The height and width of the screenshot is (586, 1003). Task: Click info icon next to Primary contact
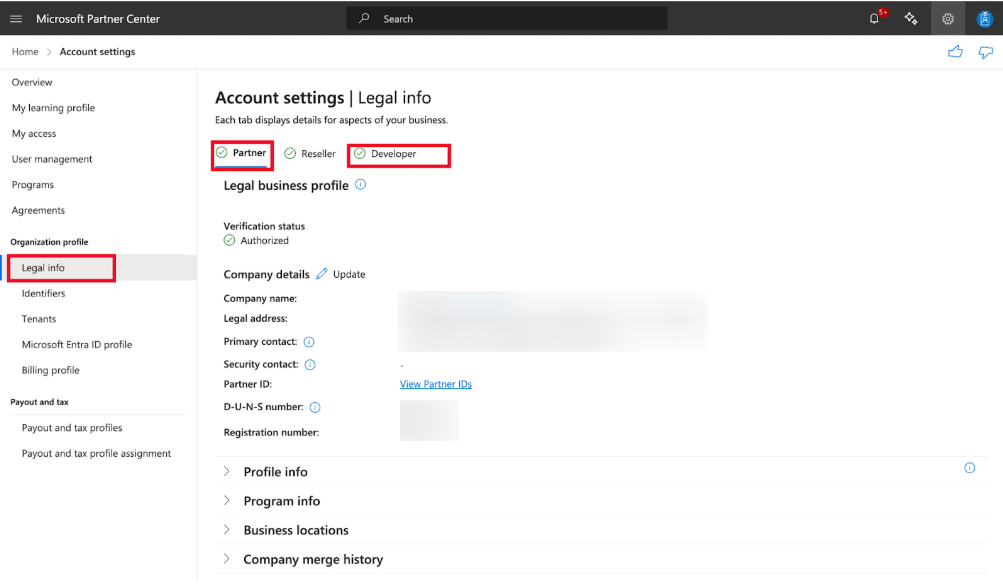click(309, 342)
